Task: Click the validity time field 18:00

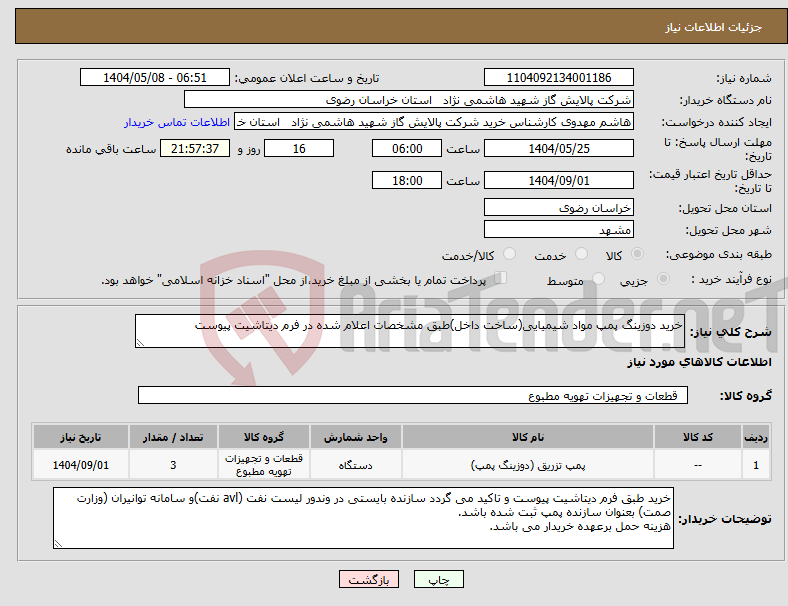Action: (x=407, y=180)
